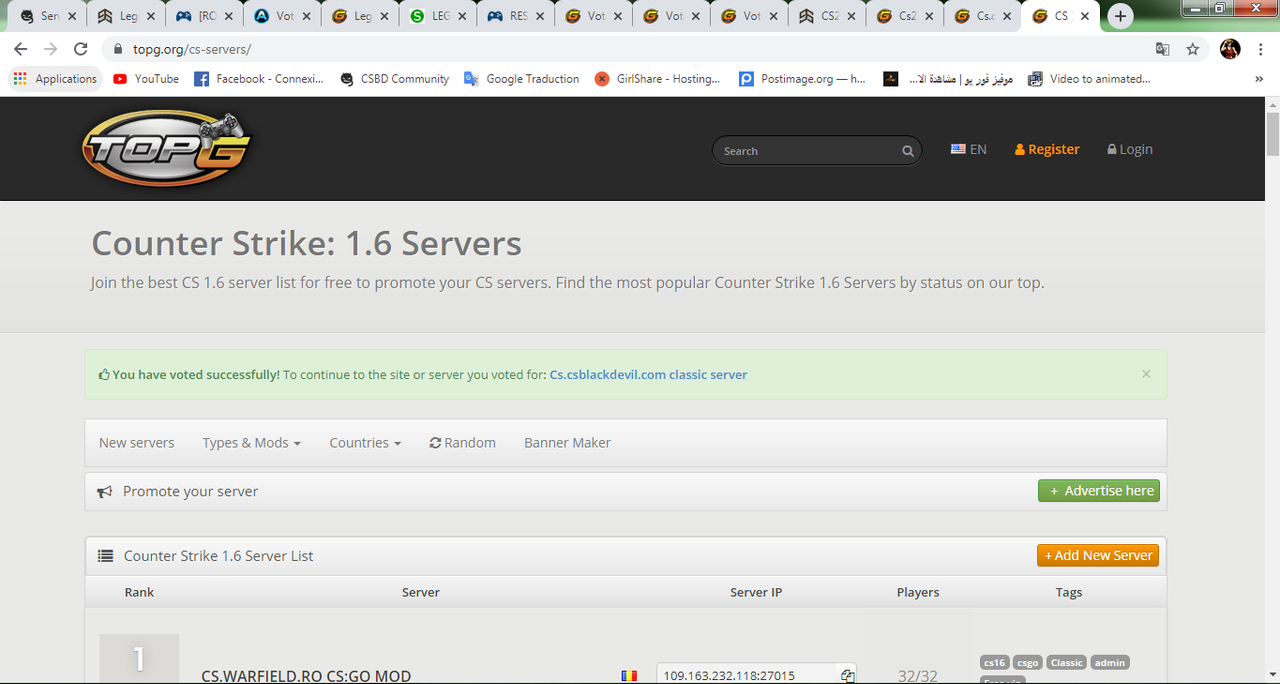
Task: Open the Google Traduction bookmark
Action: click(522, 79)
